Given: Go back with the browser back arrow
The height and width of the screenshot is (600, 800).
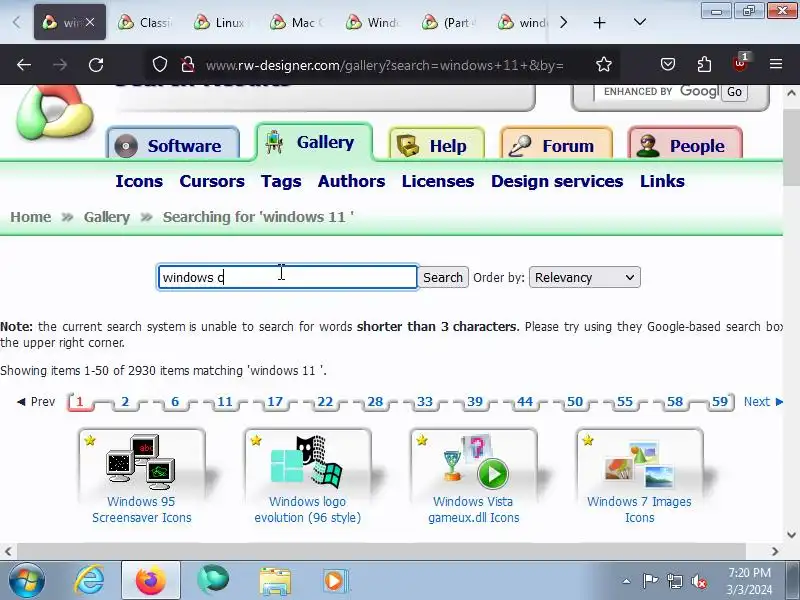Looking at the screenshot, I should [x=23, y=65].
